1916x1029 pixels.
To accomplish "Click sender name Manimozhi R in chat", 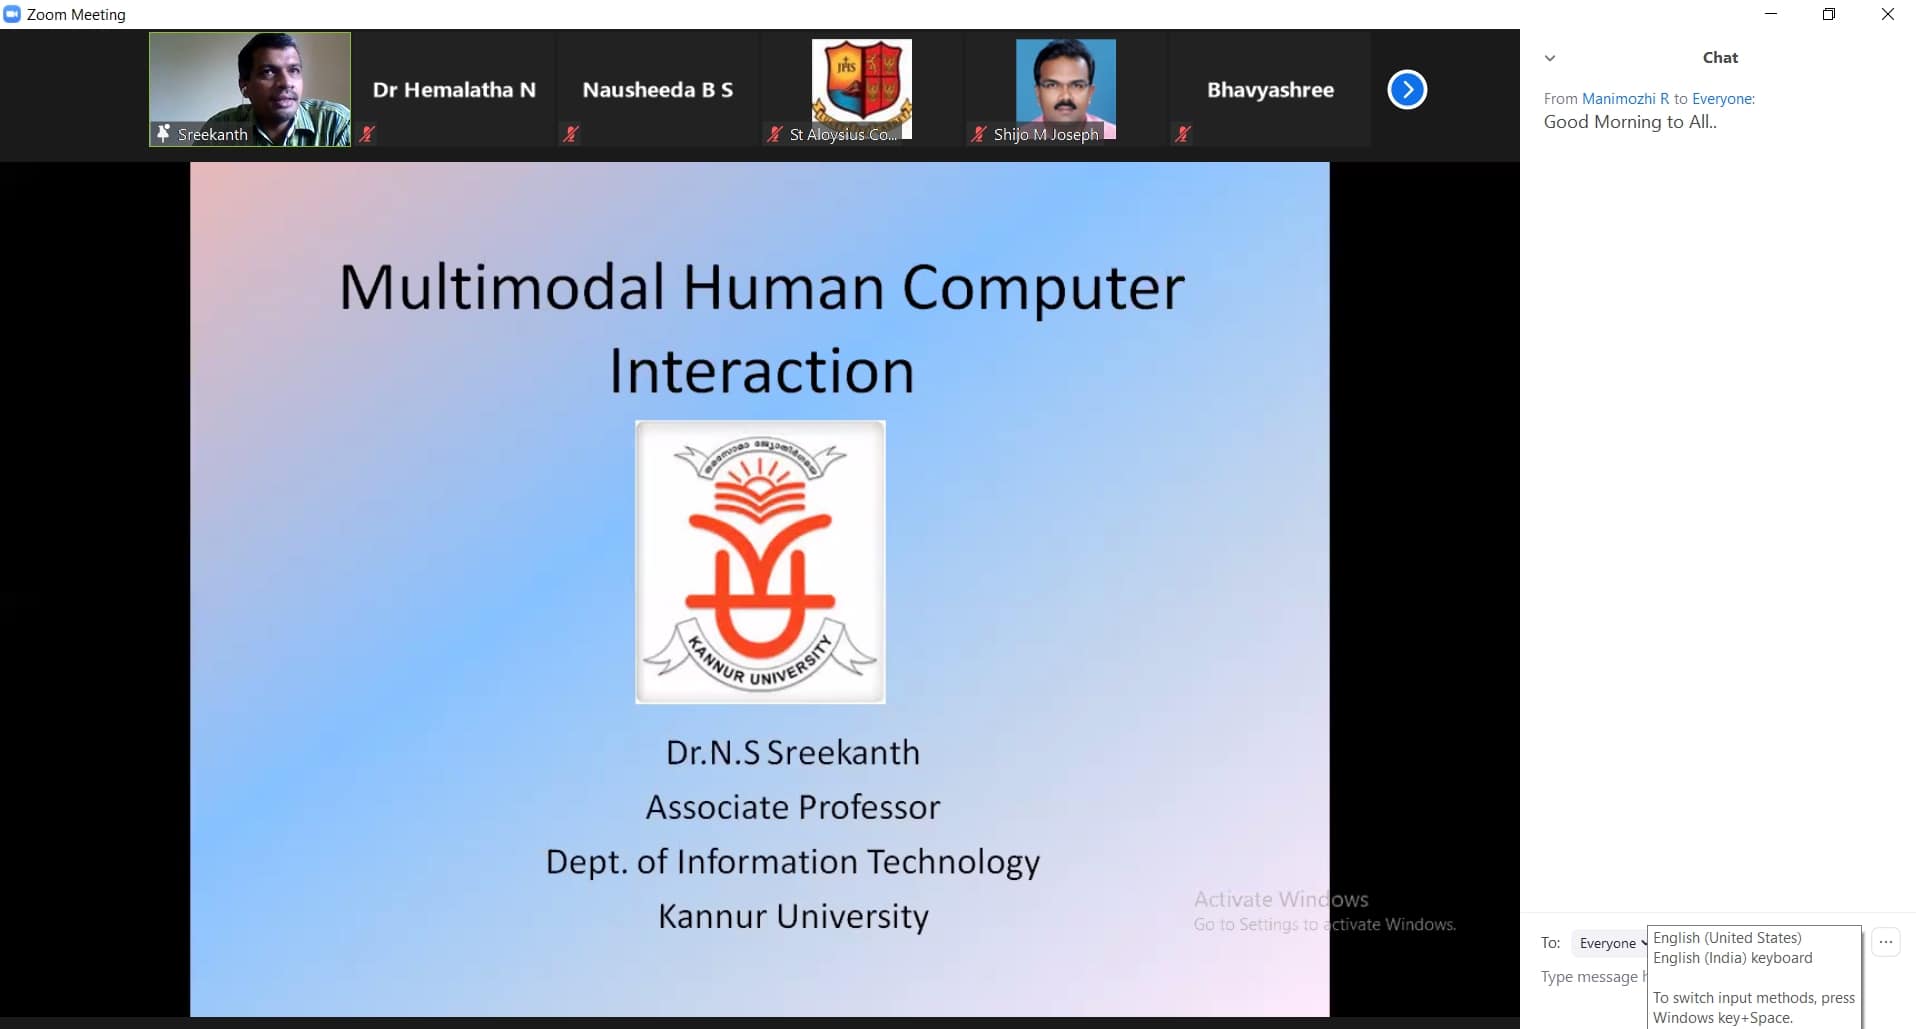I will [x=1625, y=99].
